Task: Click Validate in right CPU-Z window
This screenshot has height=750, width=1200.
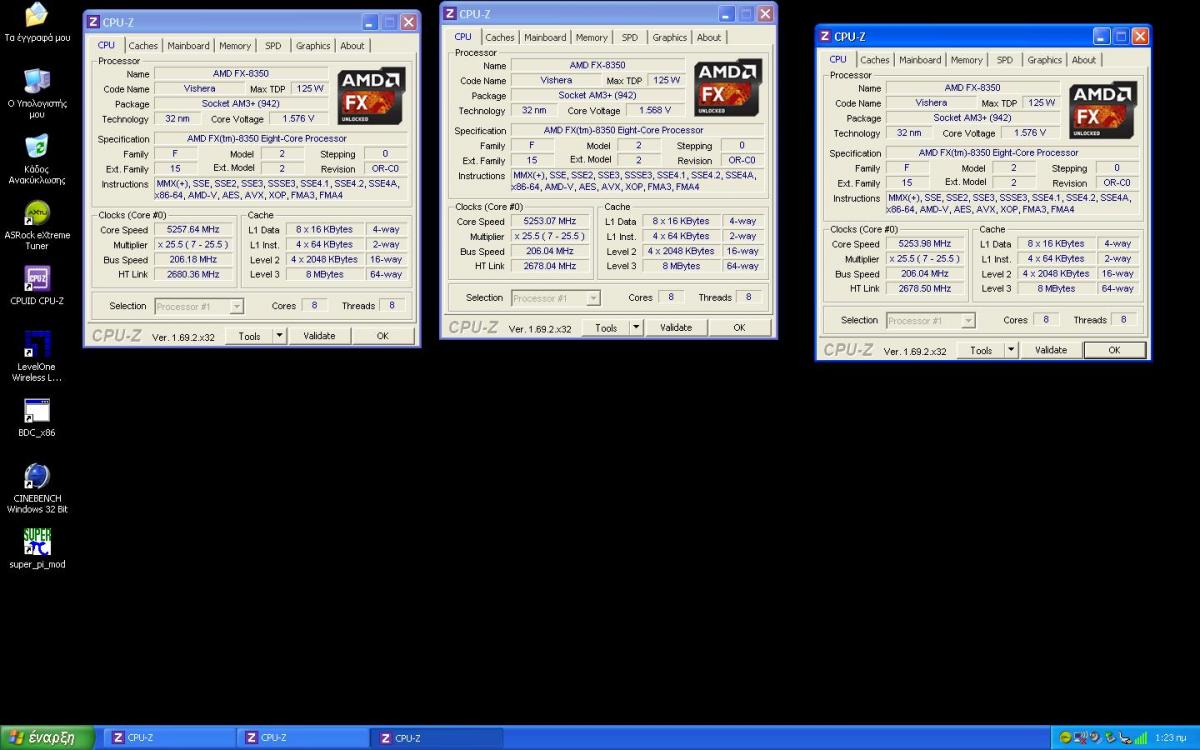Action: pyautogui.click(x=1051, y=350)
